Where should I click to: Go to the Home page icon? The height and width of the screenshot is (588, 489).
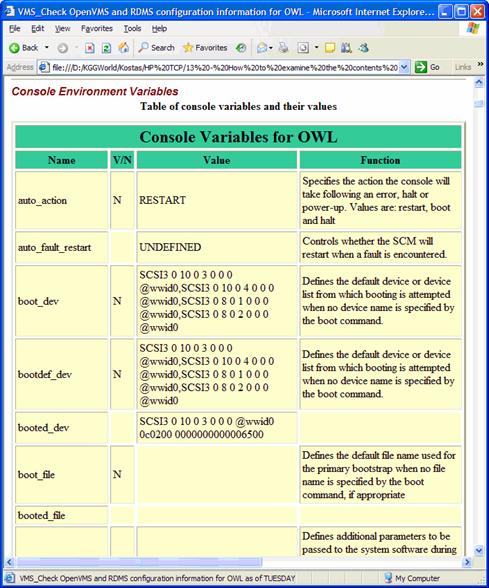click(123, 48)
